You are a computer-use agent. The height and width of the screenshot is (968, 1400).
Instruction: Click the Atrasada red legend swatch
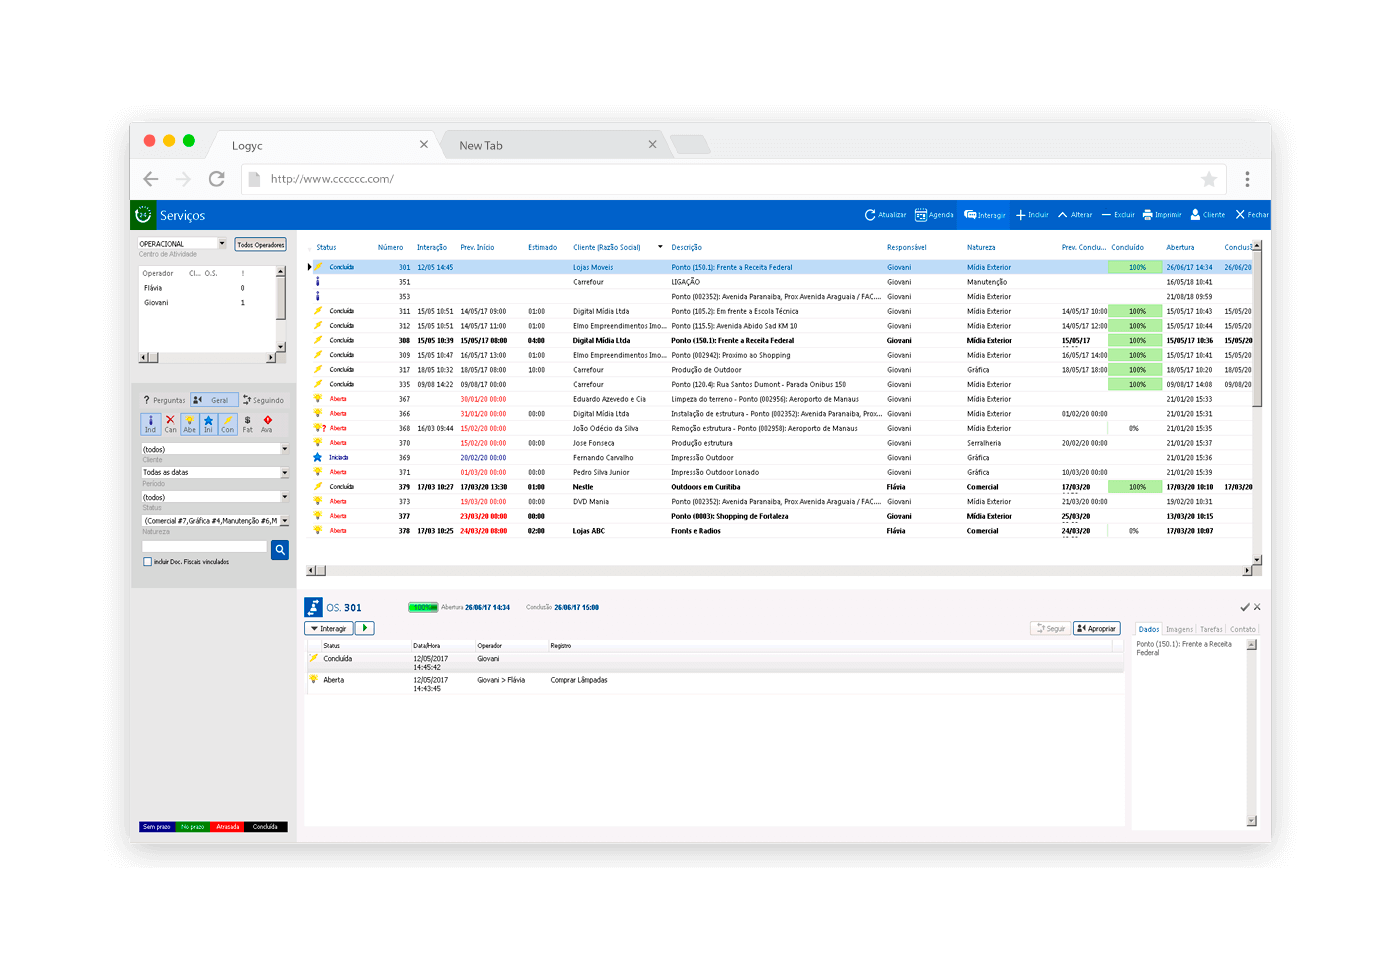tap(228, 827)
